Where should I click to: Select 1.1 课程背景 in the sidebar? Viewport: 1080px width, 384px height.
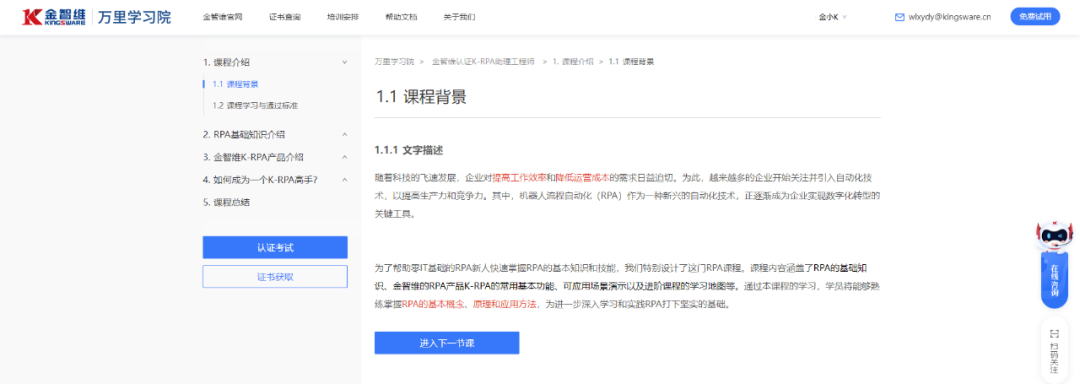[x=236, y=84]
